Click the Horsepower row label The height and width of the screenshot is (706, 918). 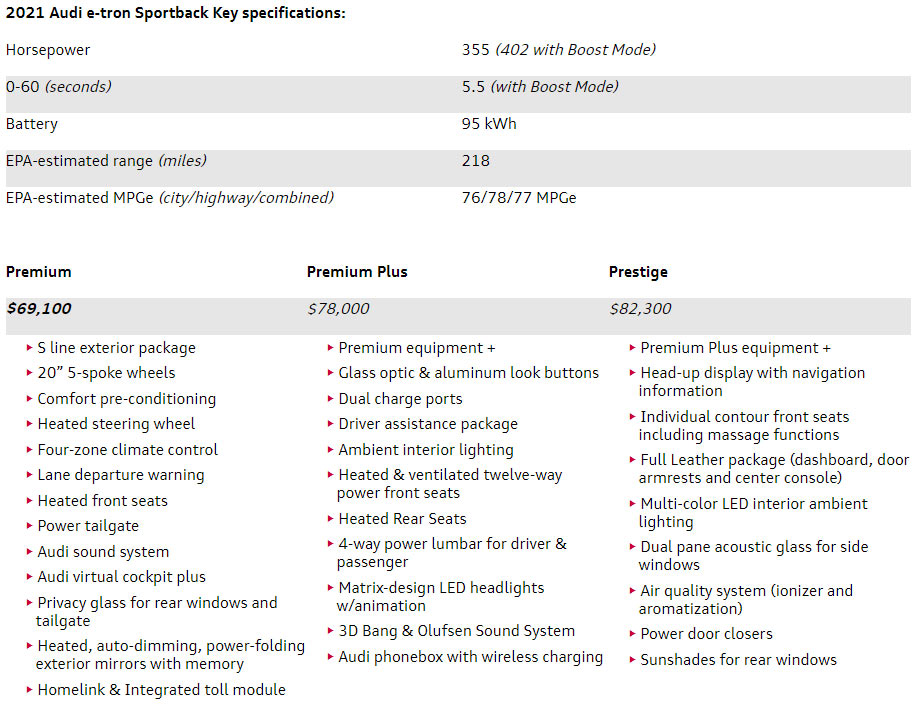tap(48, 50)
